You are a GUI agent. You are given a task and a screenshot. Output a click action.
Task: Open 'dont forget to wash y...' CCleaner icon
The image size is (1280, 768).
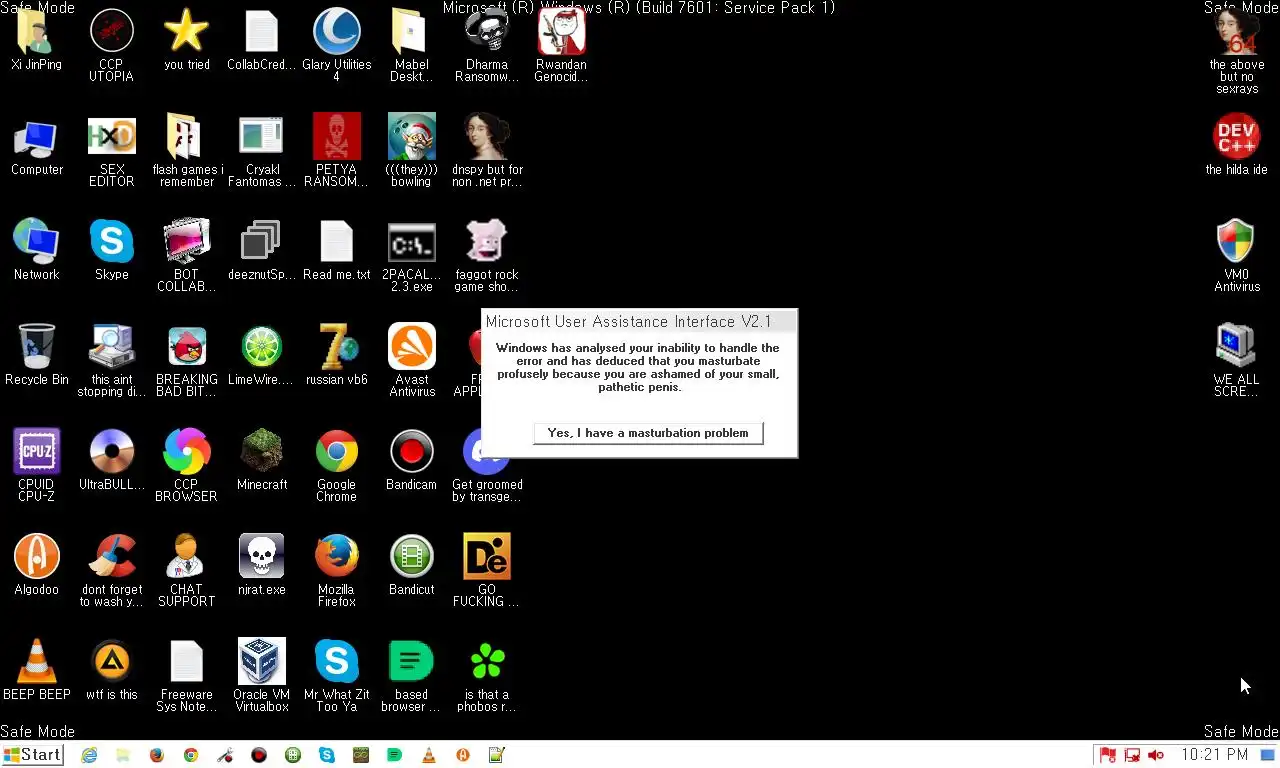(x=112, y=568)
